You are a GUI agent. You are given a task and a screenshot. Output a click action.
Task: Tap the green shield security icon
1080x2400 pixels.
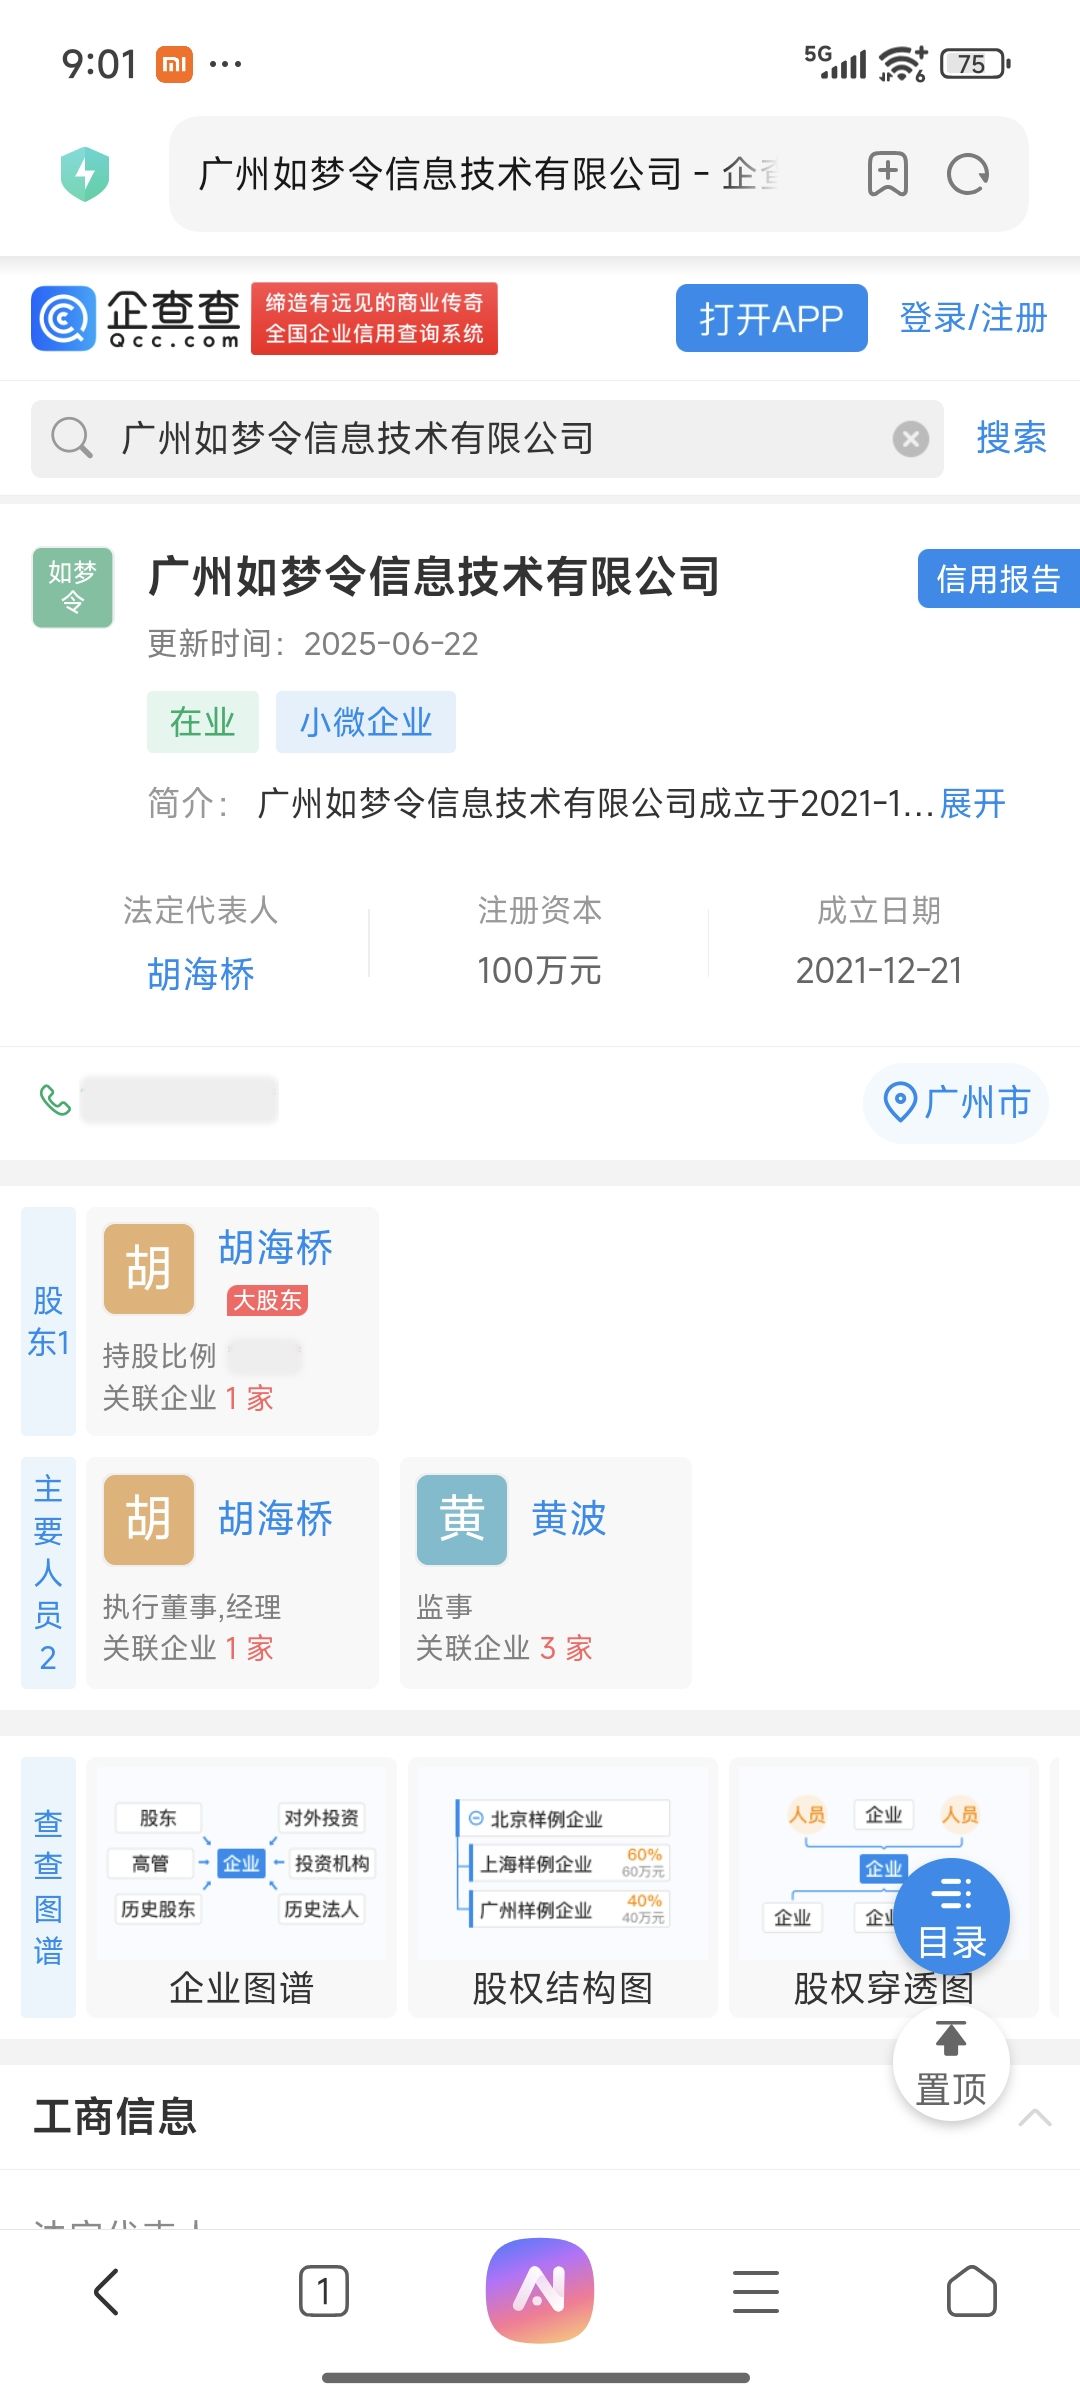point(85,174)
